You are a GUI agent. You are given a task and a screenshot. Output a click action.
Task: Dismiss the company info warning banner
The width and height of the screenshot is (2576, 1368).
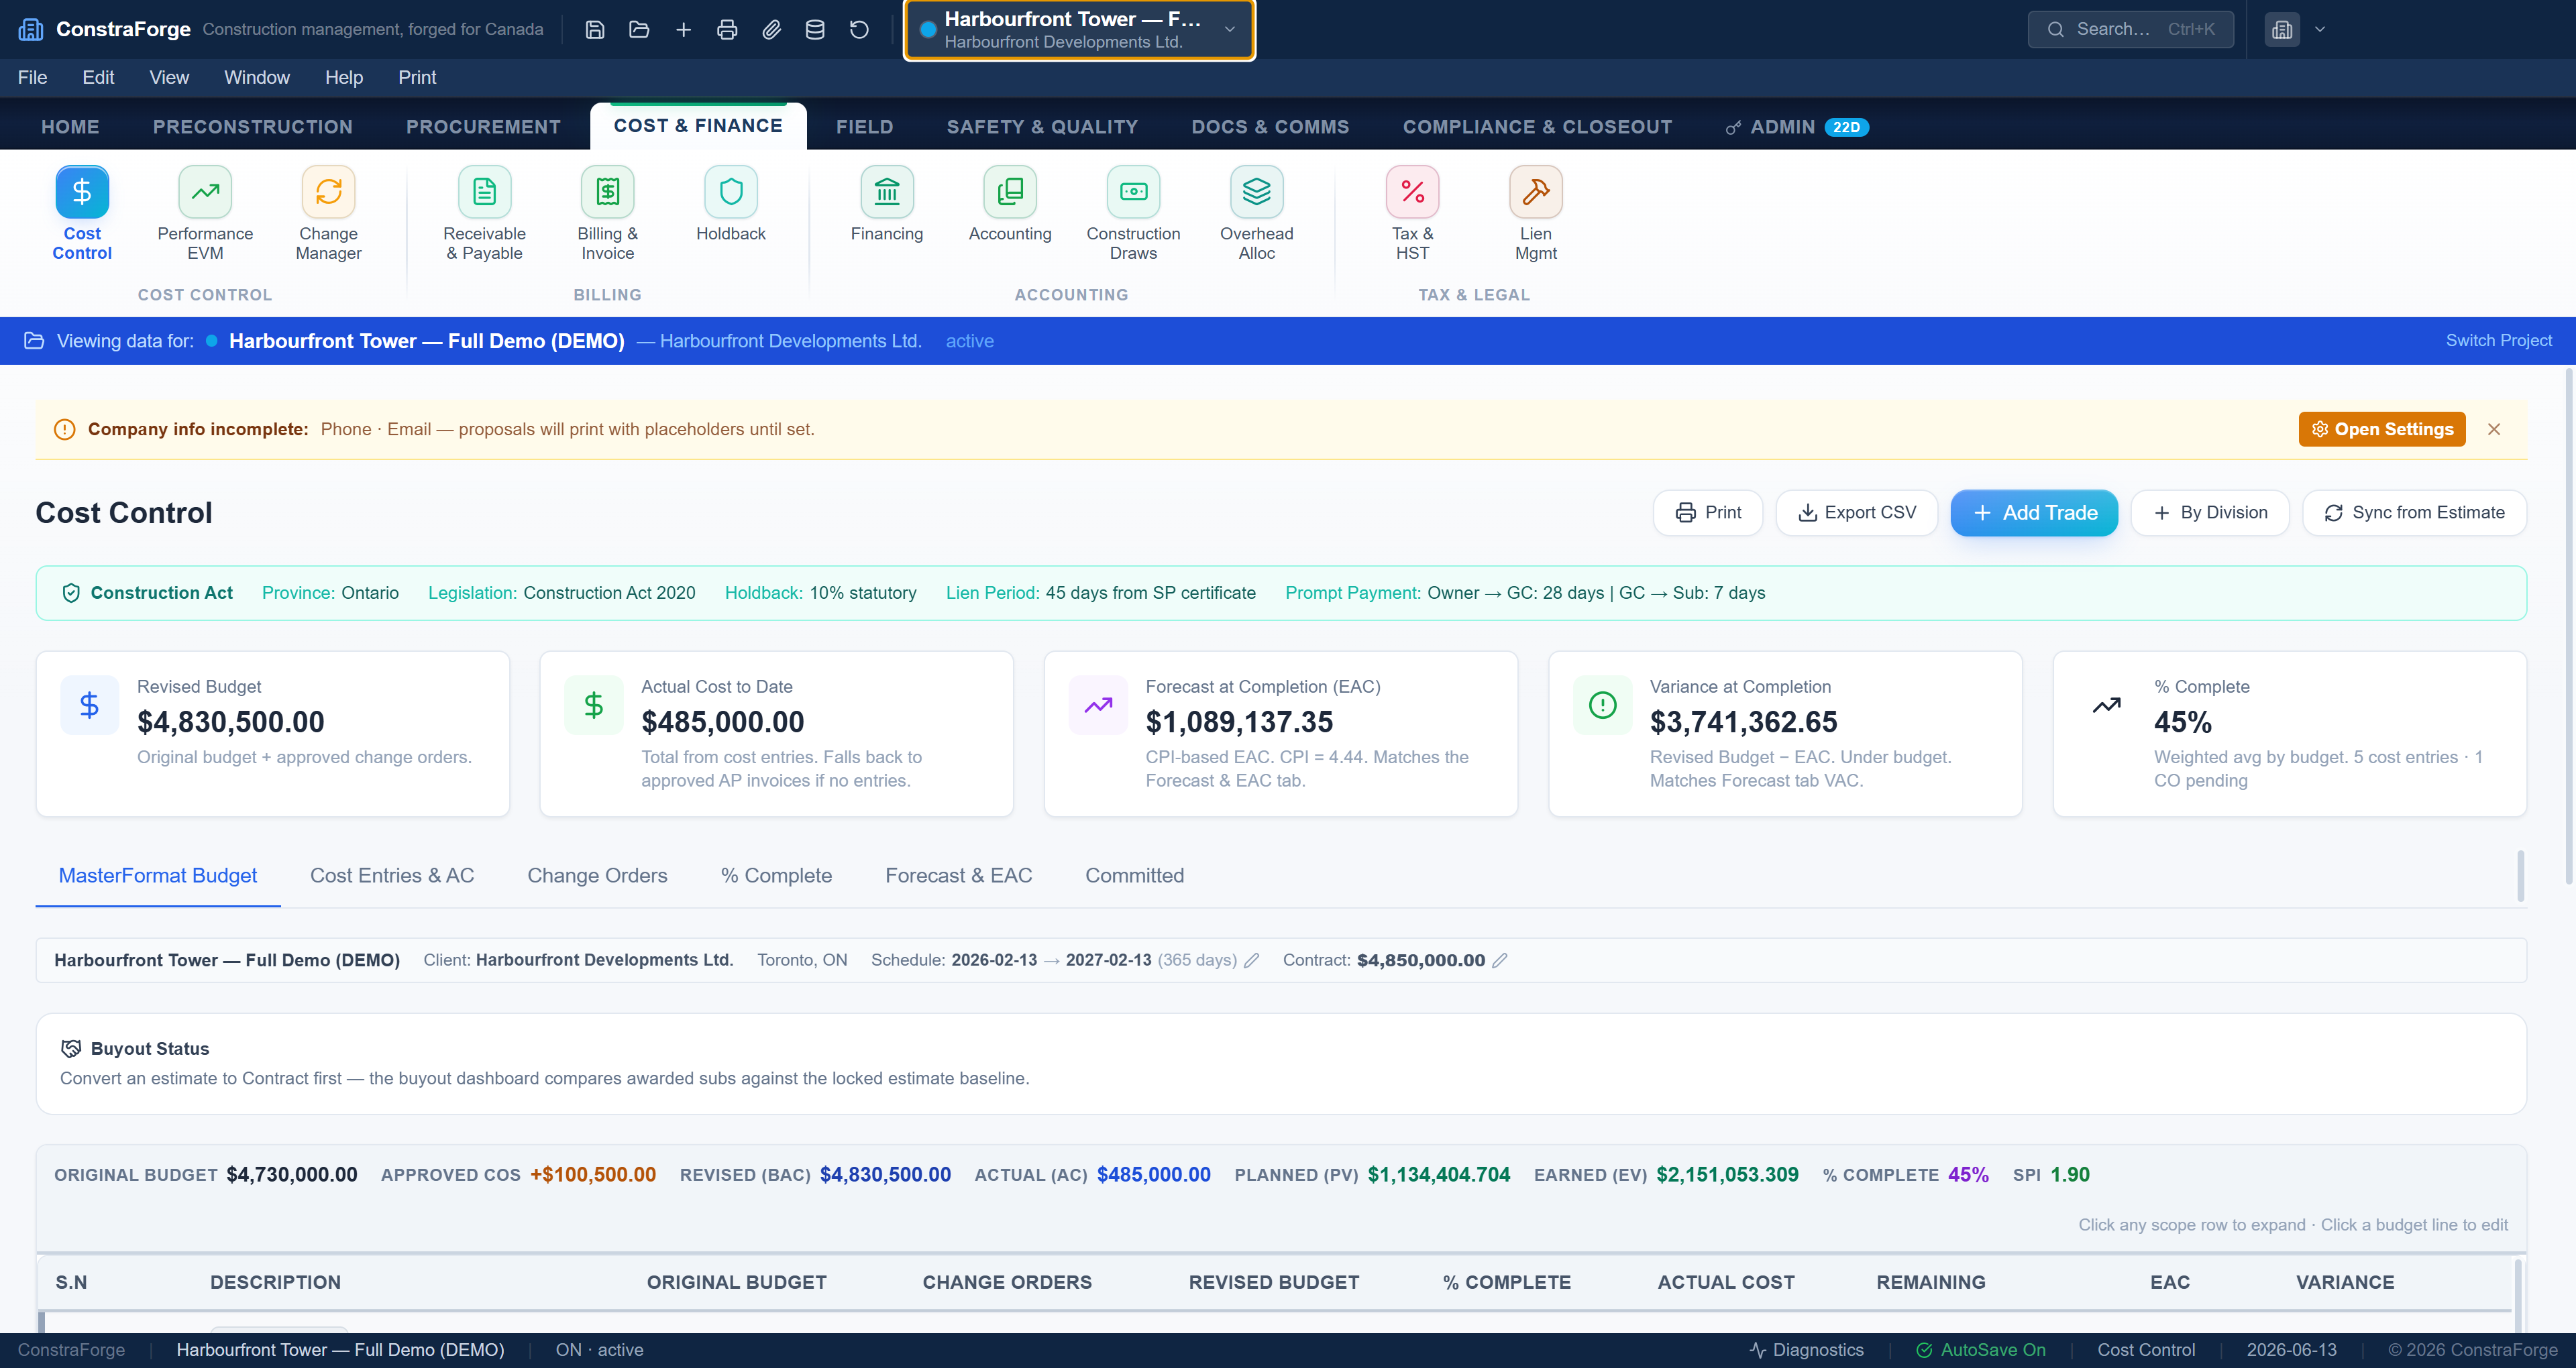[2493, 429]
